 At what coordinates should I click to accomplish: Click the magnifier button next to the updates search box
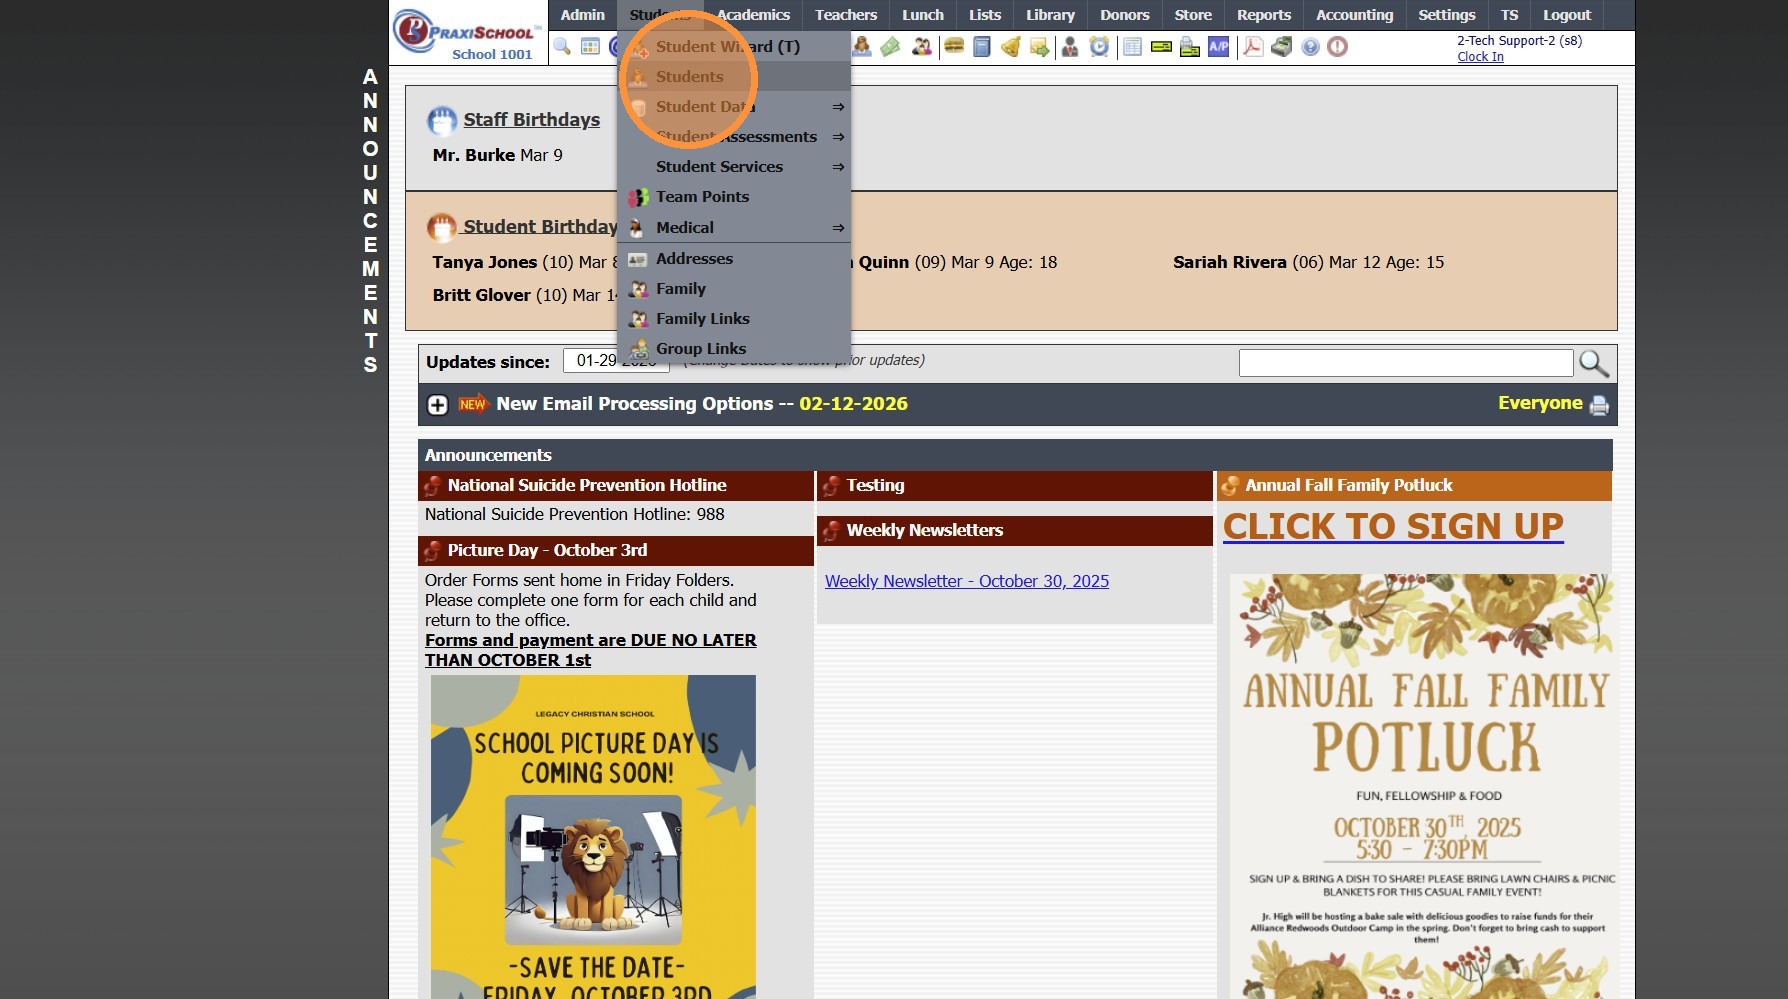(x=1594, y=362)
